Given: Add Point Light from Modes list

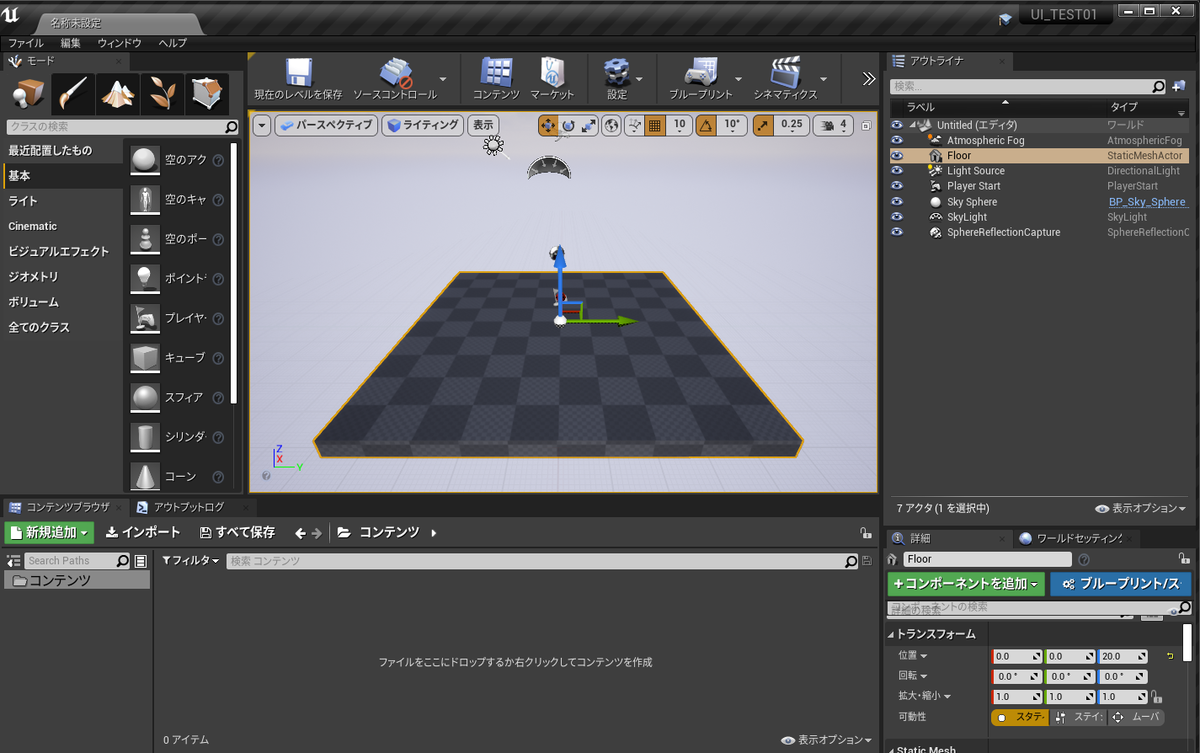Looking at the screenshot, I should (168, 278).
